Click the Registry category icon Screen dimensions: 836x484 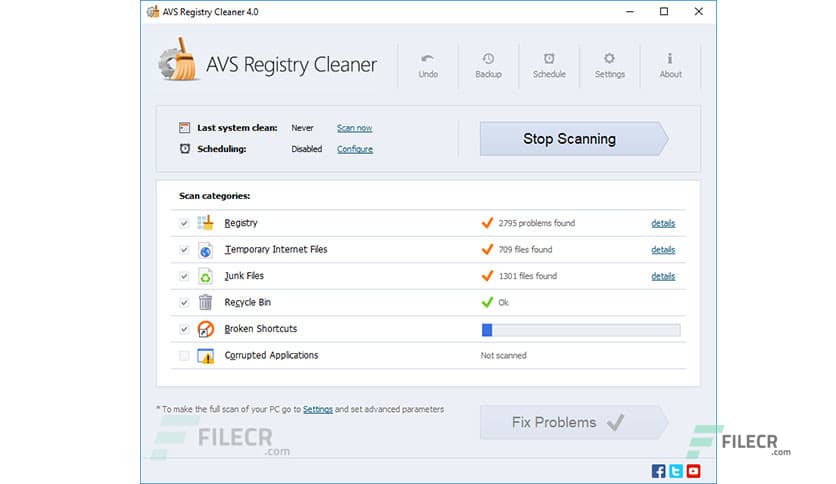(206, 223)
